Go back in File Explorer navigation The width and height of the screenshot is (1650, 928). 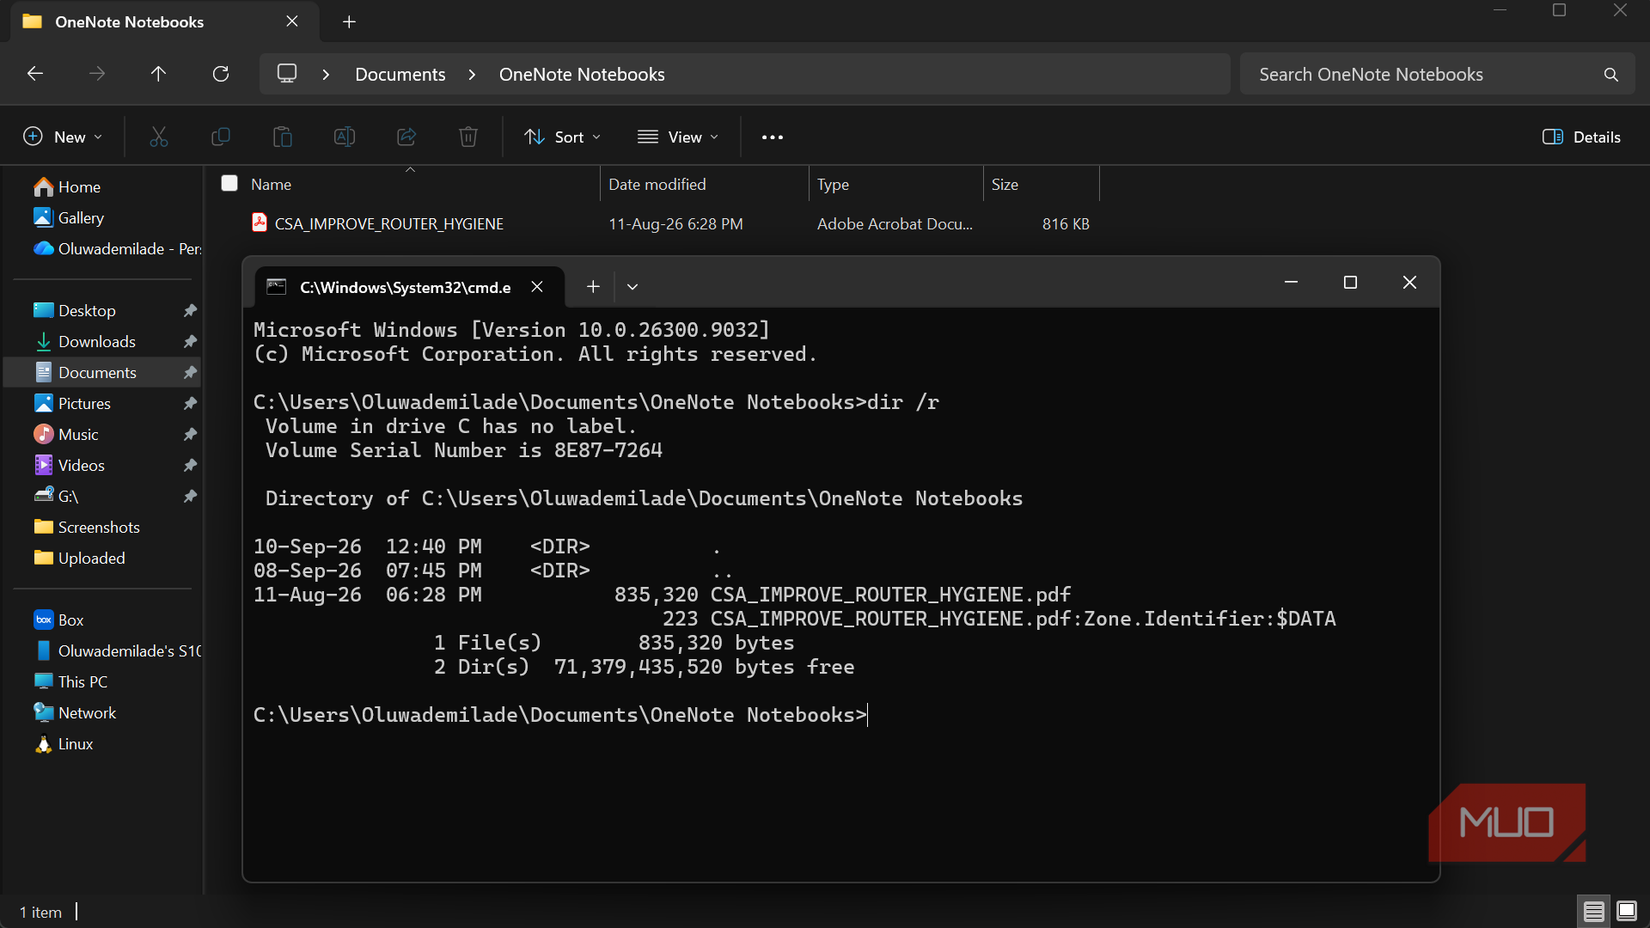(35, 74)
